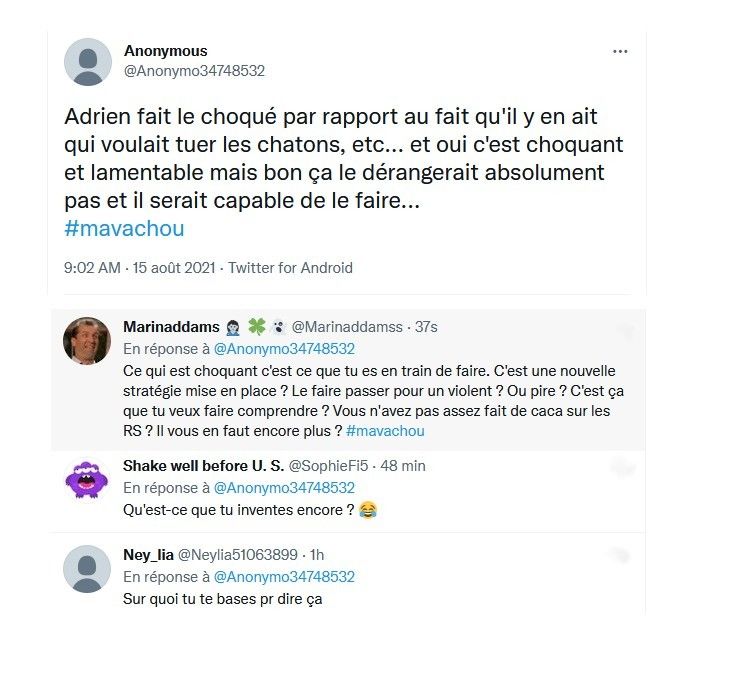Click Ney_lia default gray avatar

pyautogui.click(x=87, y=569)
